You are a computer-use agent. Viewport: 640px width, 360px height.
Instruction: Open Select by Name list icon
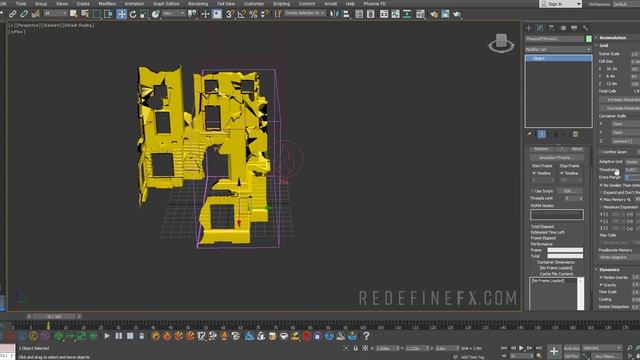pyautogui.click(x=85, y=14)
